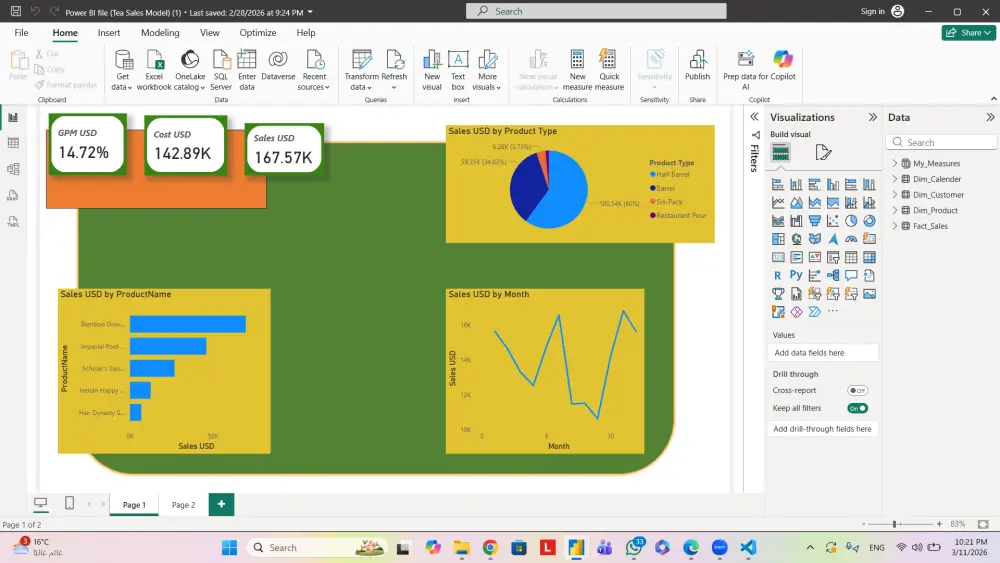Select the slicer visual

coord(833,258)
